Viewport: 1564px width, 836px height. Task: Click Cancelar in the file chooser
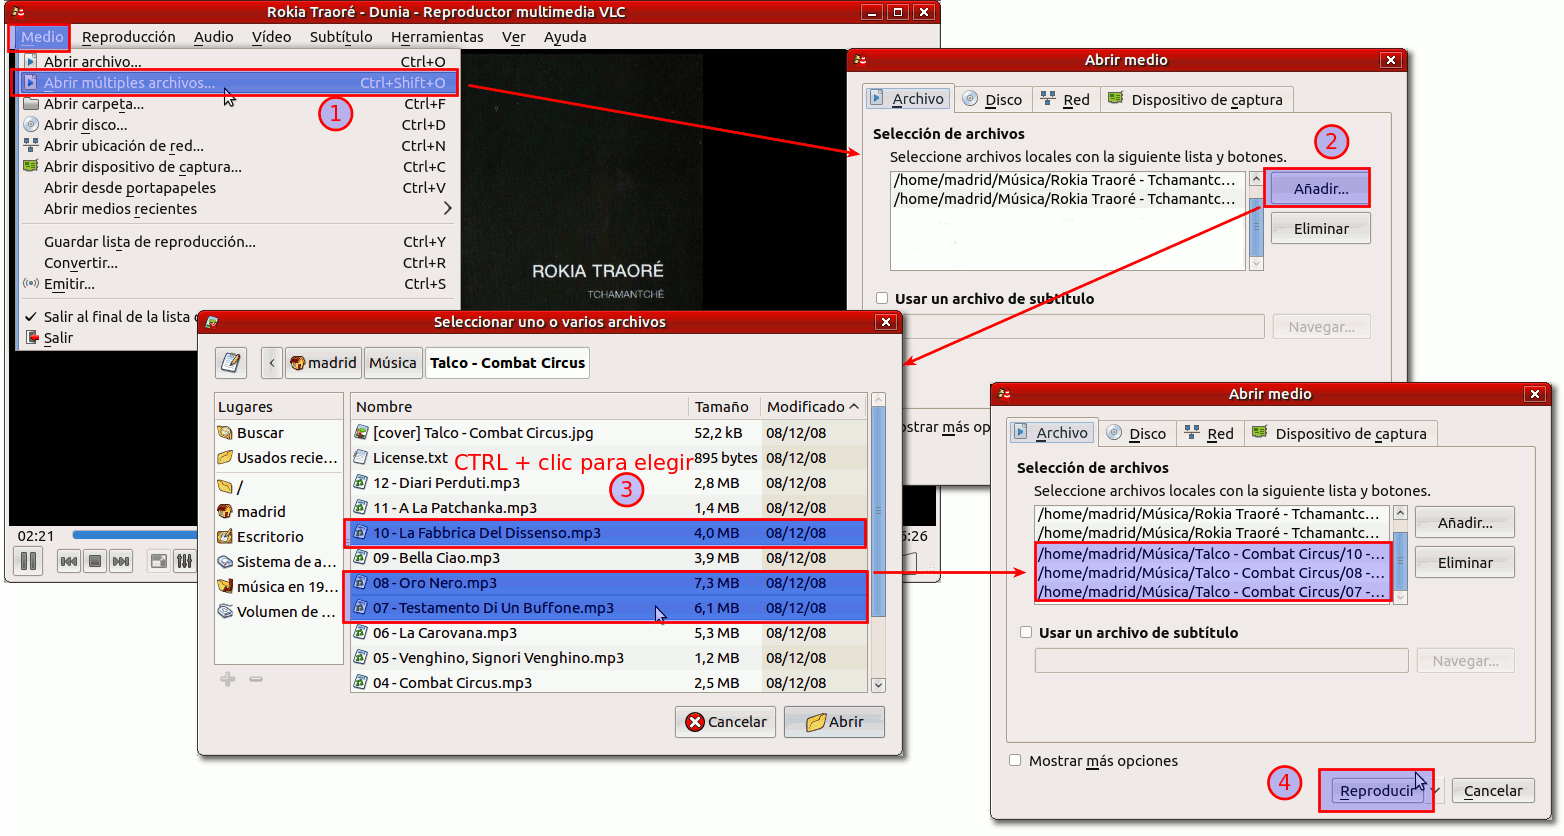click(x=725, y=722)
